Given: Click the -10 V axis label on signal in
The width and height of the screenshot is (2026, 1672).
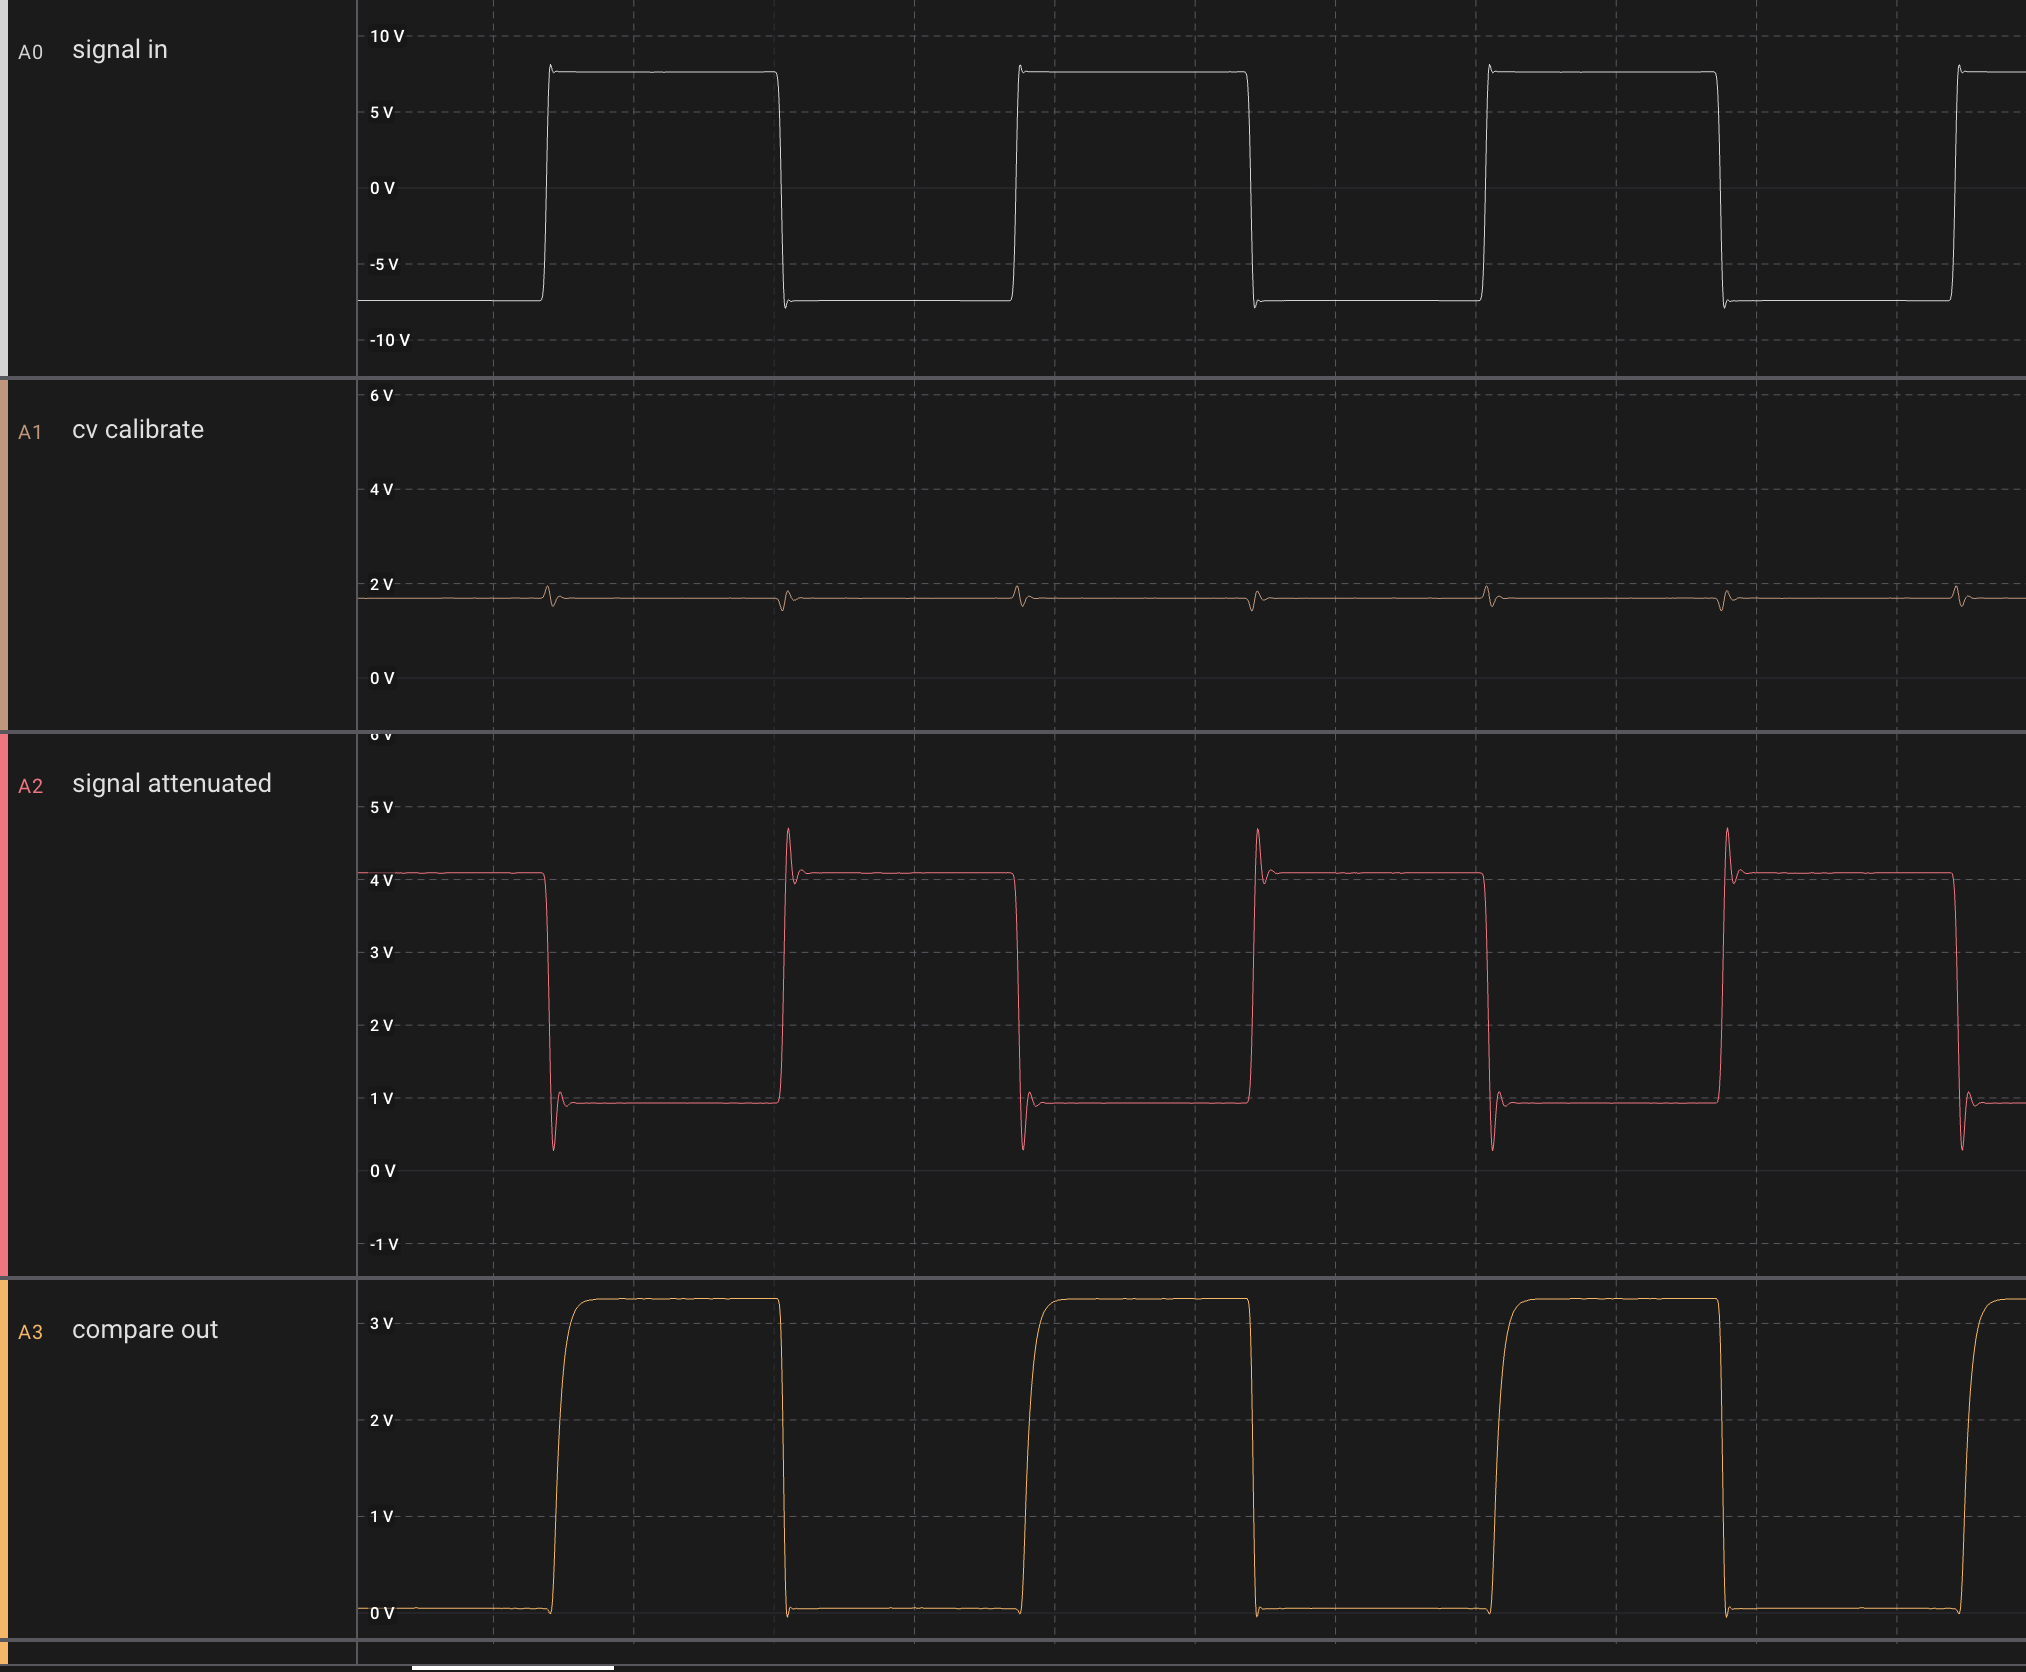Looking at the screenshot, I should (x=389, y=340).
